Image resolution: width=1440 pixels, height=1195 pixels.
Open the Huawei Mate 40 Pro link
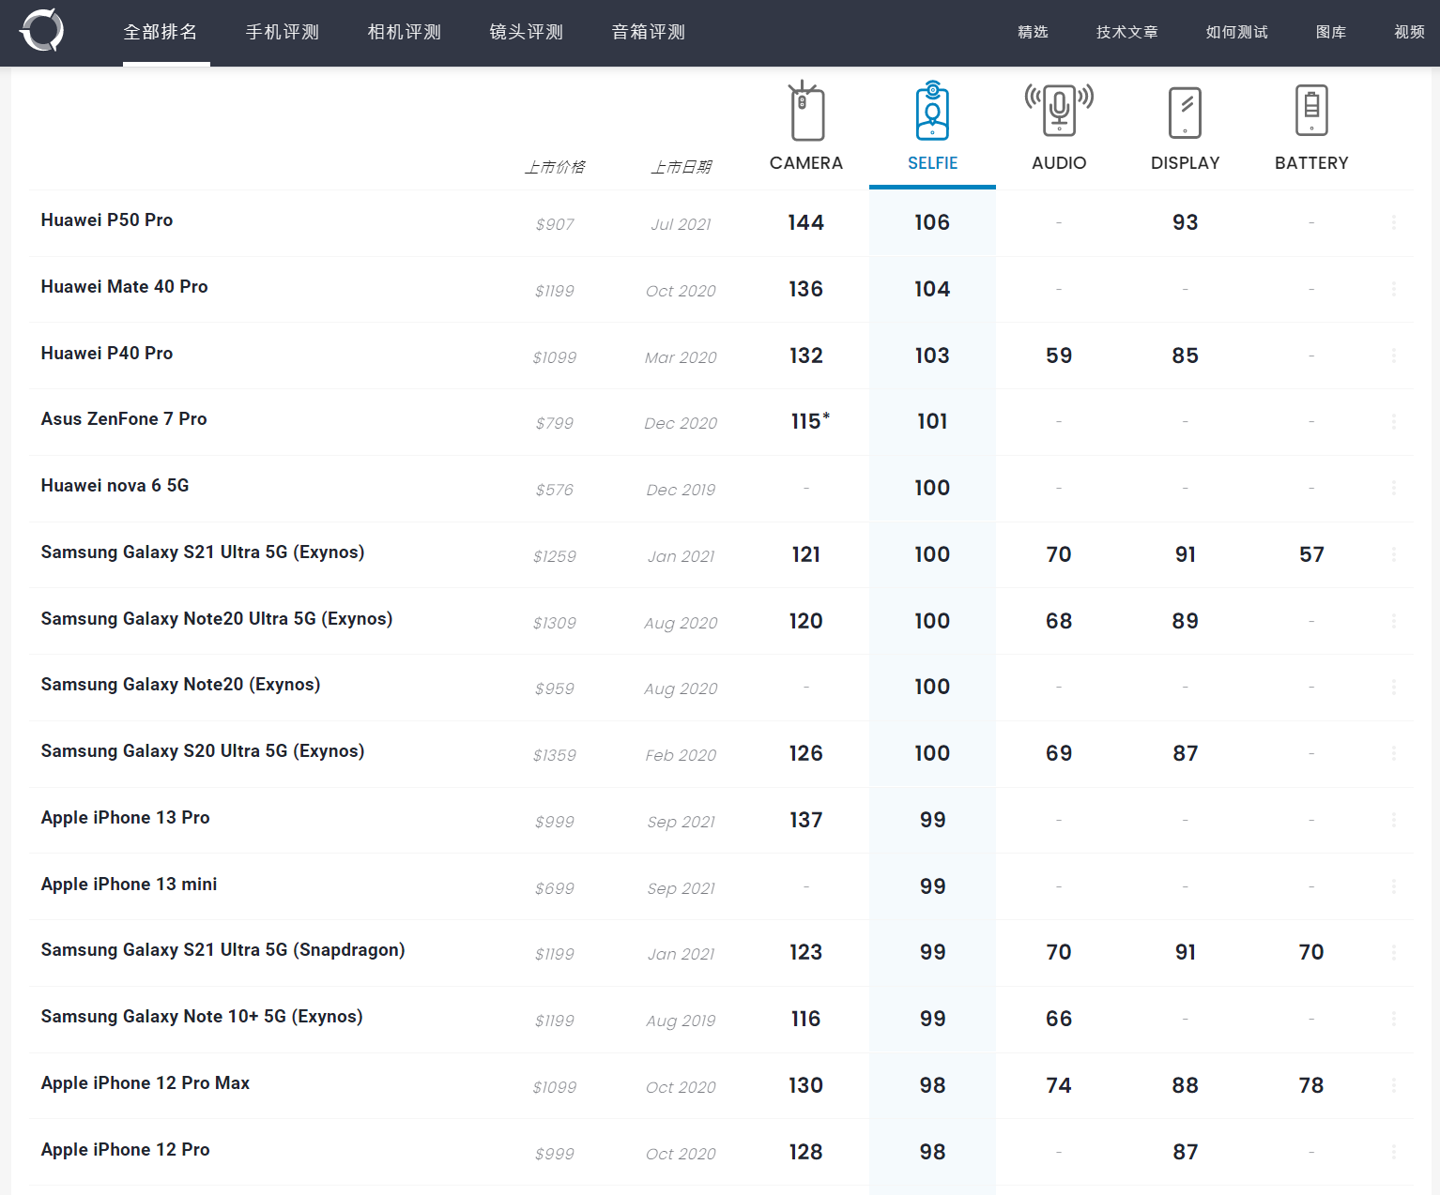click(124, 287)
